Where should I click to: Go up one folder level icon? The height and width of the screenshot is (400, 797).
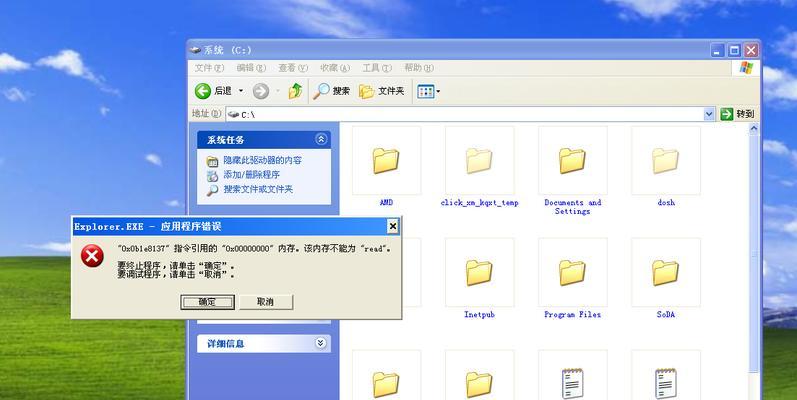(x=295, y=91)
